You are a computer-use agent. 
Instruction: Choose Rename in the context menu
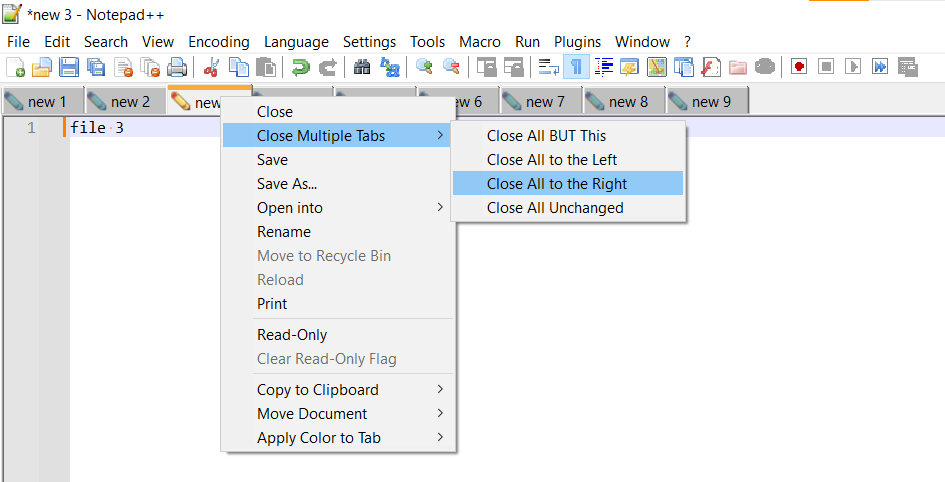click(x=338, y=232)
